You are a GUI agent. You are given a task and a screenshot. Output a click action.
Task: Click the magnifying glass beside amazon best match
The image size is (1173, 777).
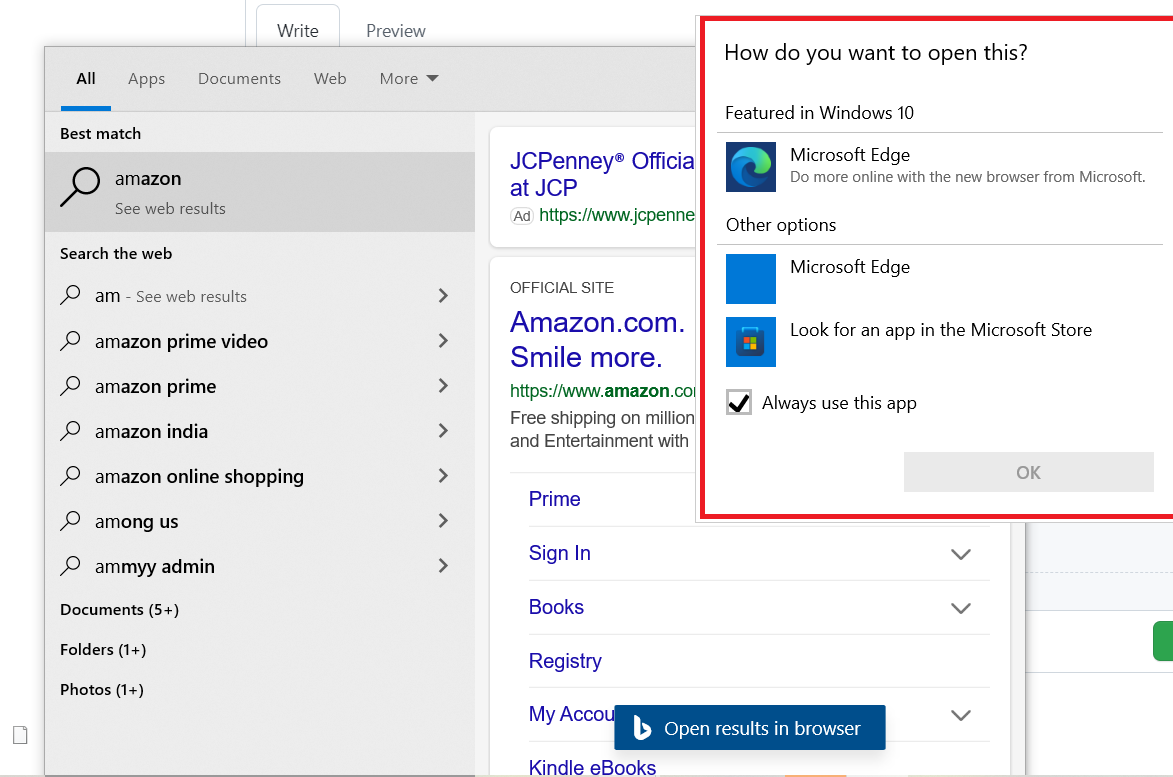(x=80, y=184)
